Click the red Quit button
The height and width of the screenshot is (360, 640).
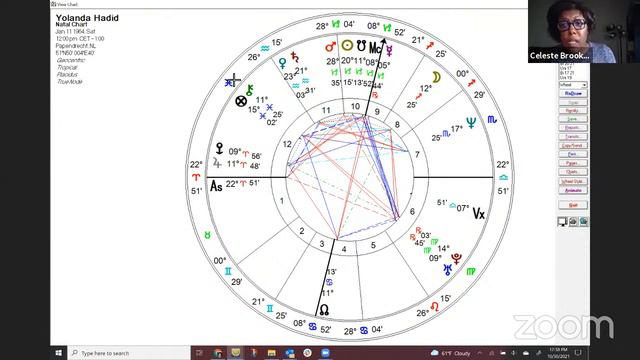point(573,205)
